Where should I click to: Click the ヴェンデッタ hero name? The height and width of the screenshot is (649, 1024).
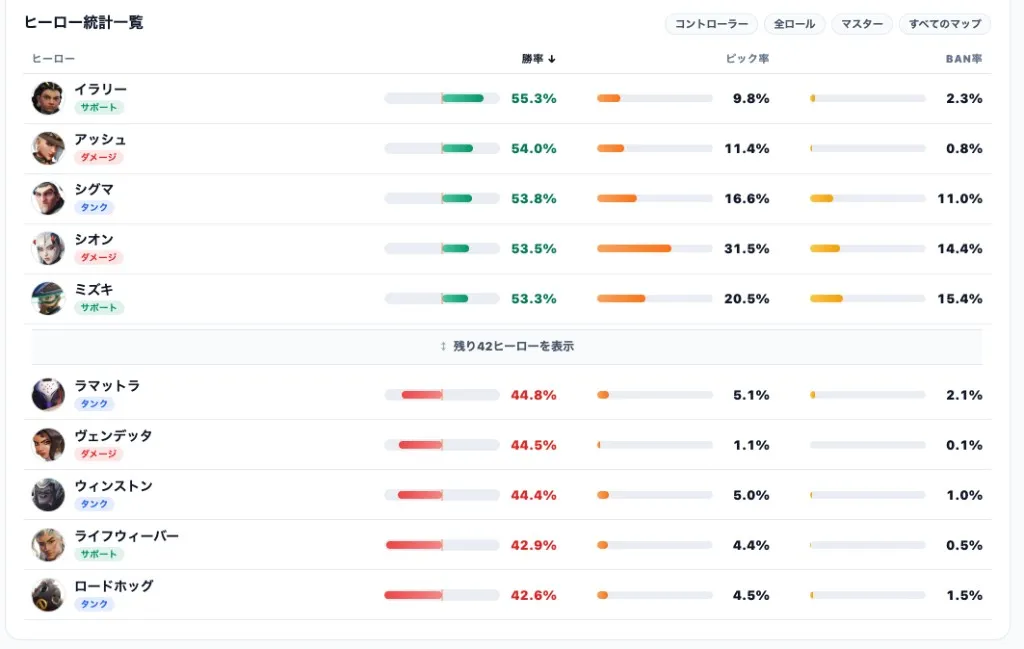point(114,435)
